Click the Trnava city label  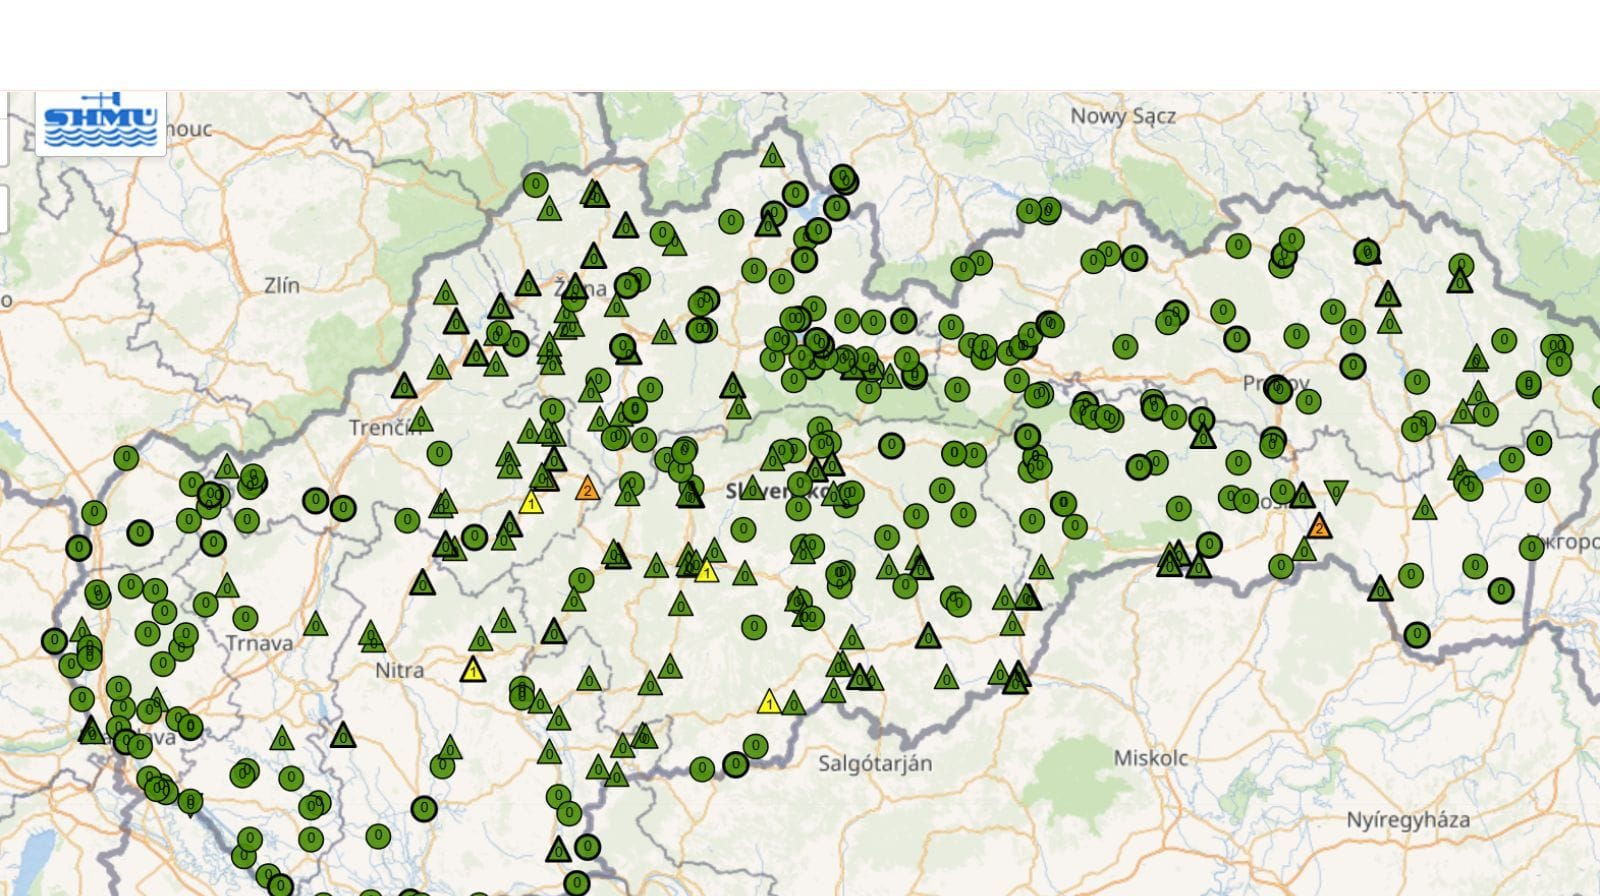tap(259, 642)
